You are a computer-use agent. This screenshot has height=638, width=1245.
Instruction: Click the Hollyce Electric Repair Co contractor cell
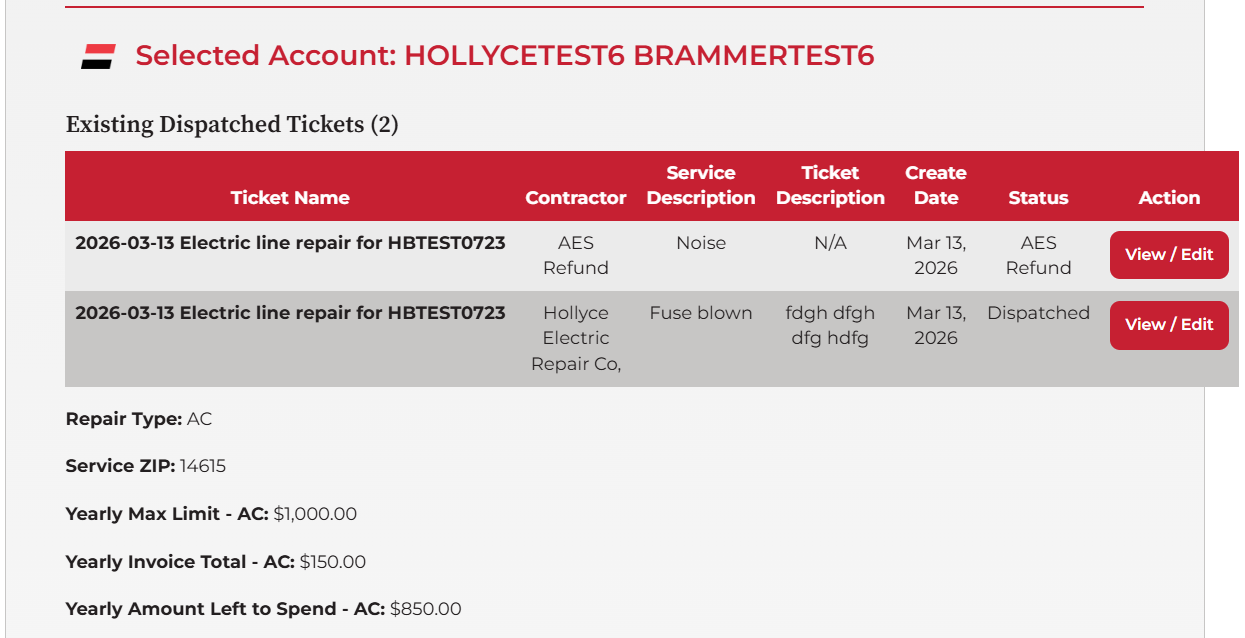click(576, 338)
